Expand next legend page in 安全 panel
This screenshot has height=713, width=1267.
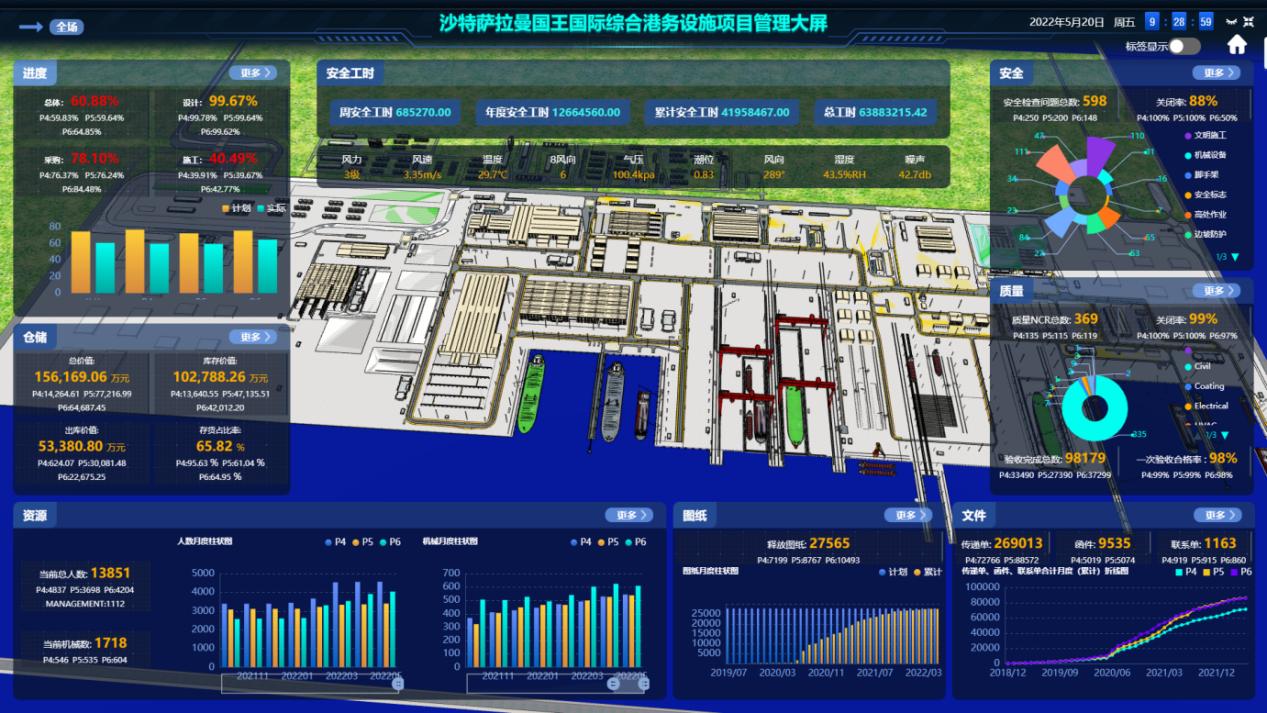point(1235,257)
